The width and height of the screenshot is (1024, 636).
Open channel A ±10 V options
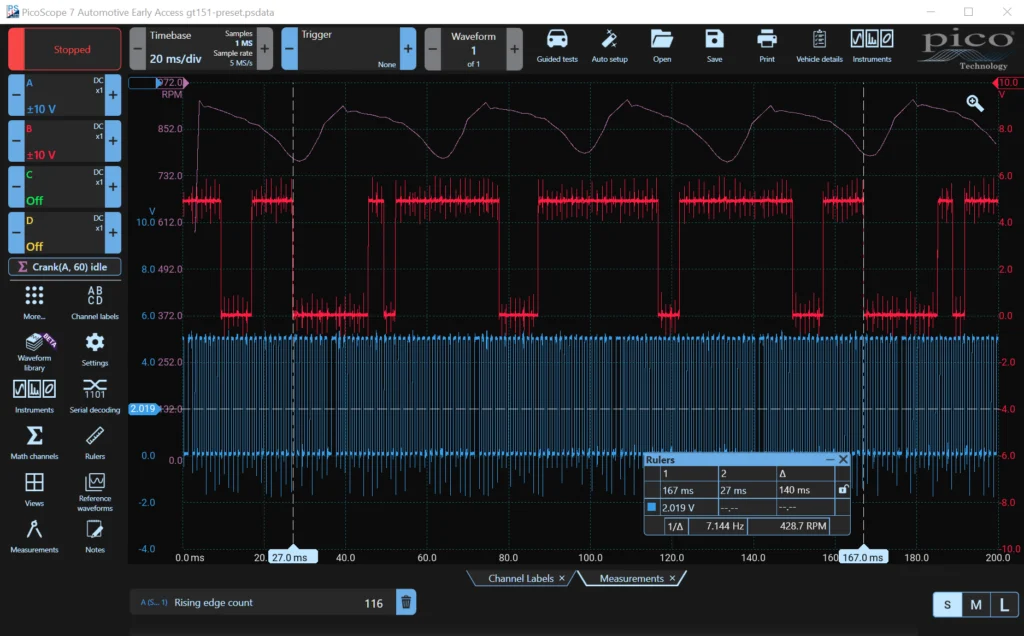[65, 95]
